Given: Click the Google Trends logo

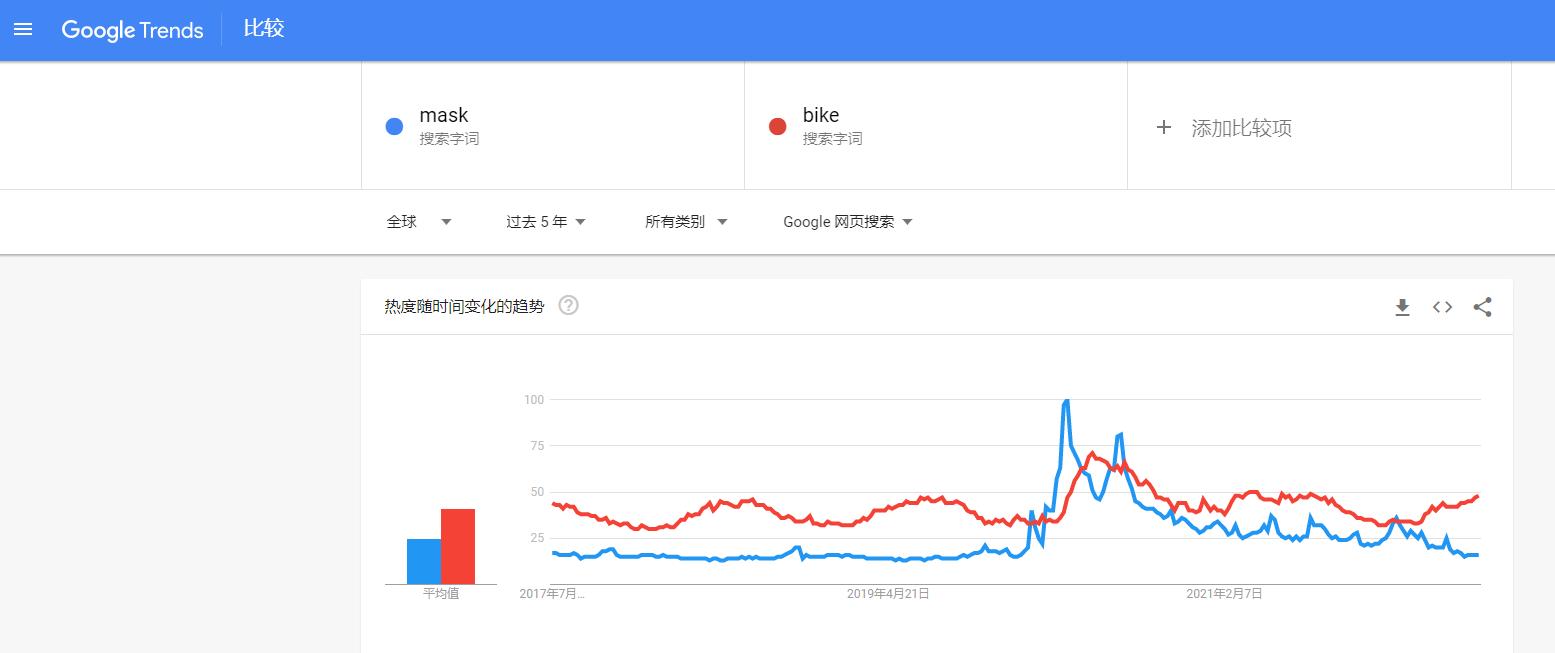Looking at the screenshot, I should 132,30.
